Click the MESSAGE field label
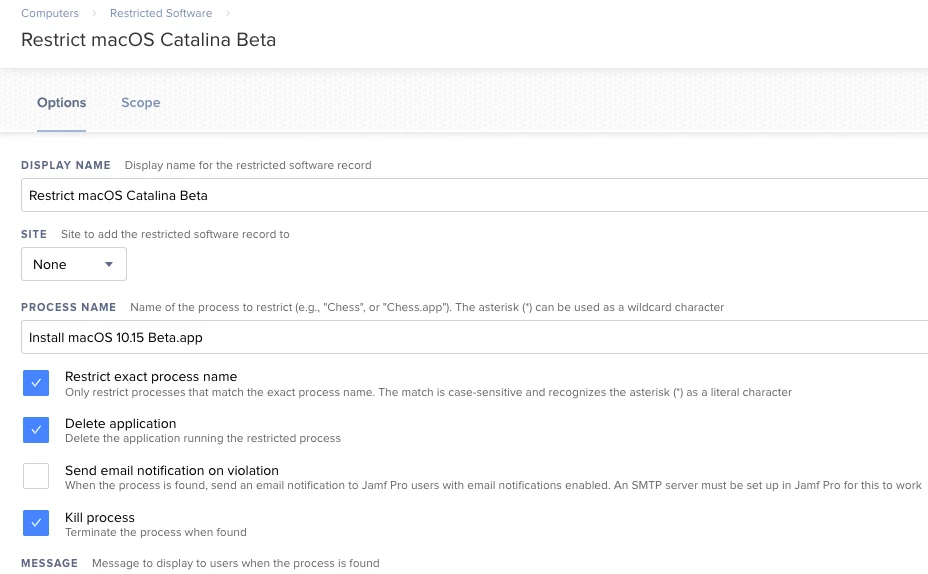 50,563
